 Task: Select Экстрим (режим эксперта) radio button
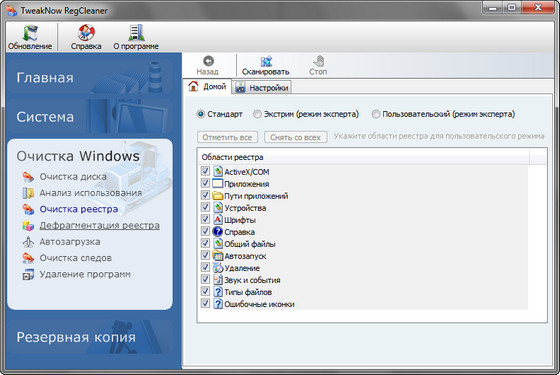coord(257,114)
